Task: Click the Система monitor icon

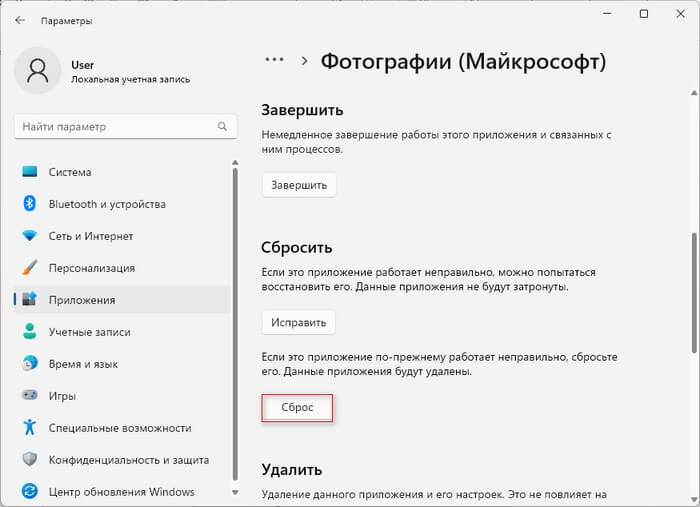Action: 29,172
